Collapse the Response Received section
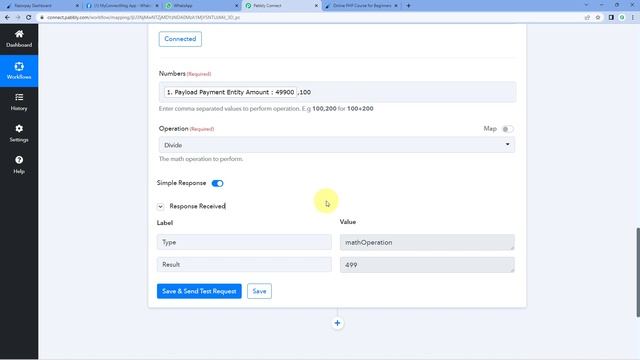This screenshot has height=360, width=640. coord(160,207)
